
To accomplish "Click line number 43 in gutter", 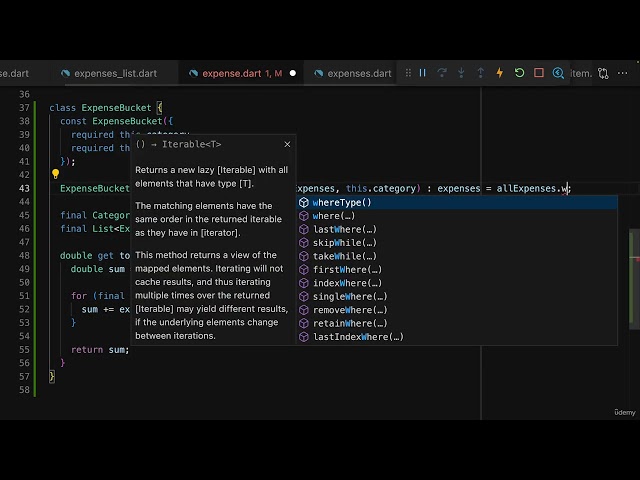I will tap(24, 189).
